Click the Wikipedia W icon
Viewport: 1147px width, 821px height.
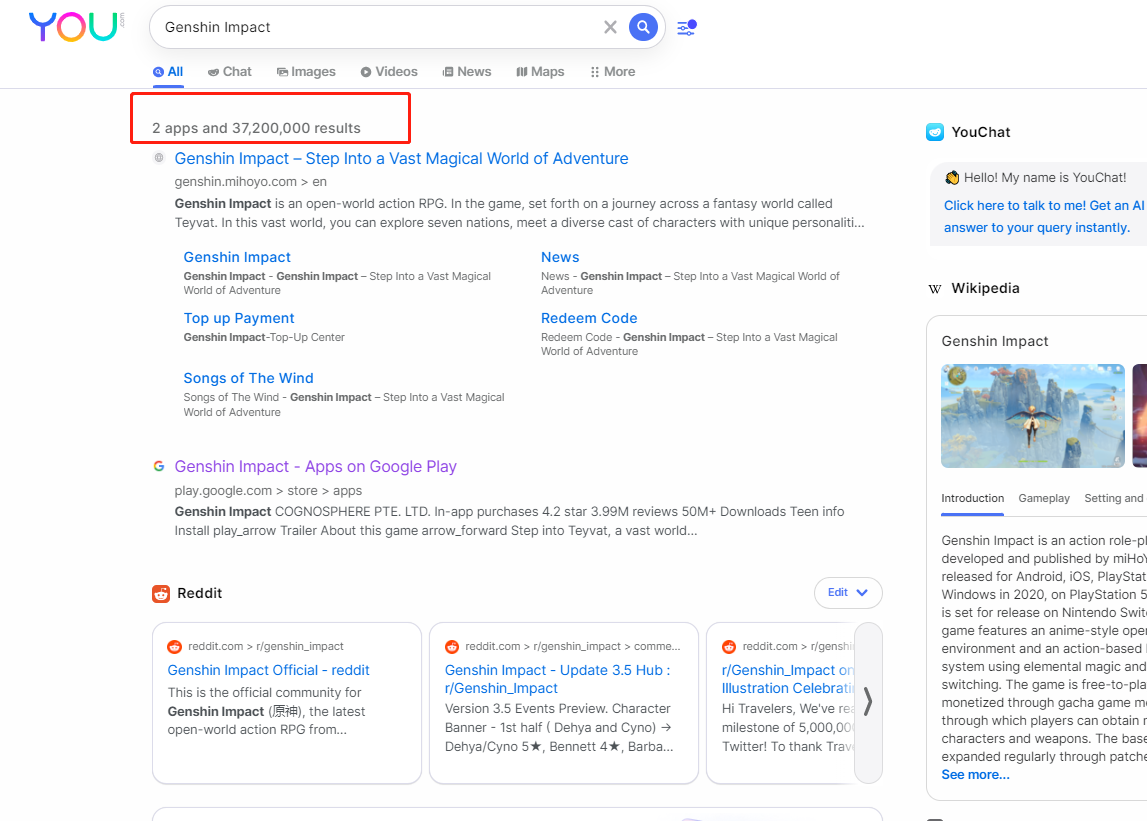point(935,289)
